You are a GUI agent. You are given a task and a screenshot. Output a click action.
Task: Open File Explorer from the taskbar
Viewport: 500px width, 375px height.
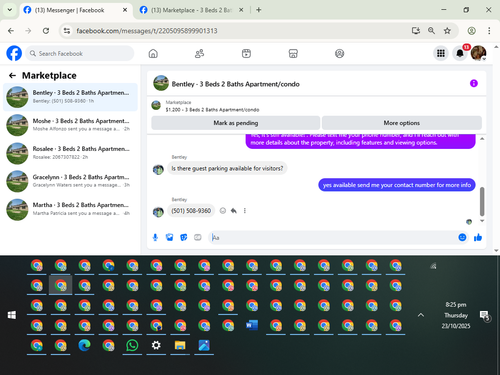click(x=180, y=345)
